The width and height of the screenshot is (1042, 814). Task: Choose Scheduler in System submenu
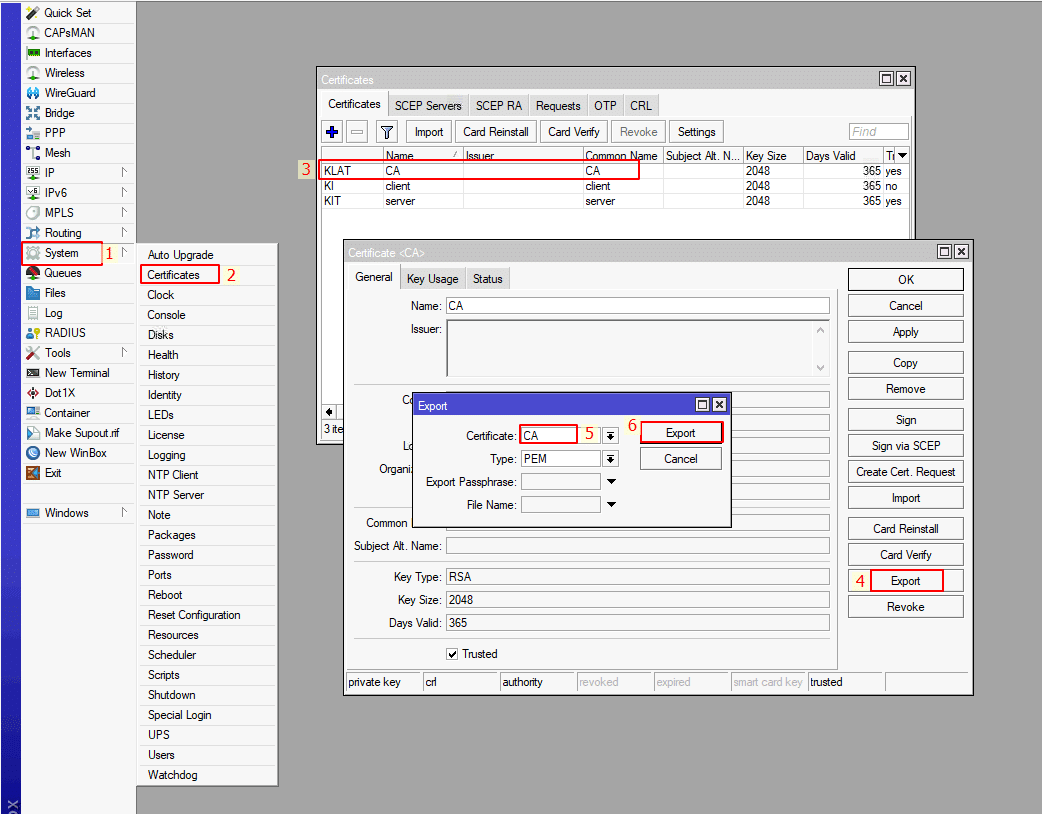172,655
